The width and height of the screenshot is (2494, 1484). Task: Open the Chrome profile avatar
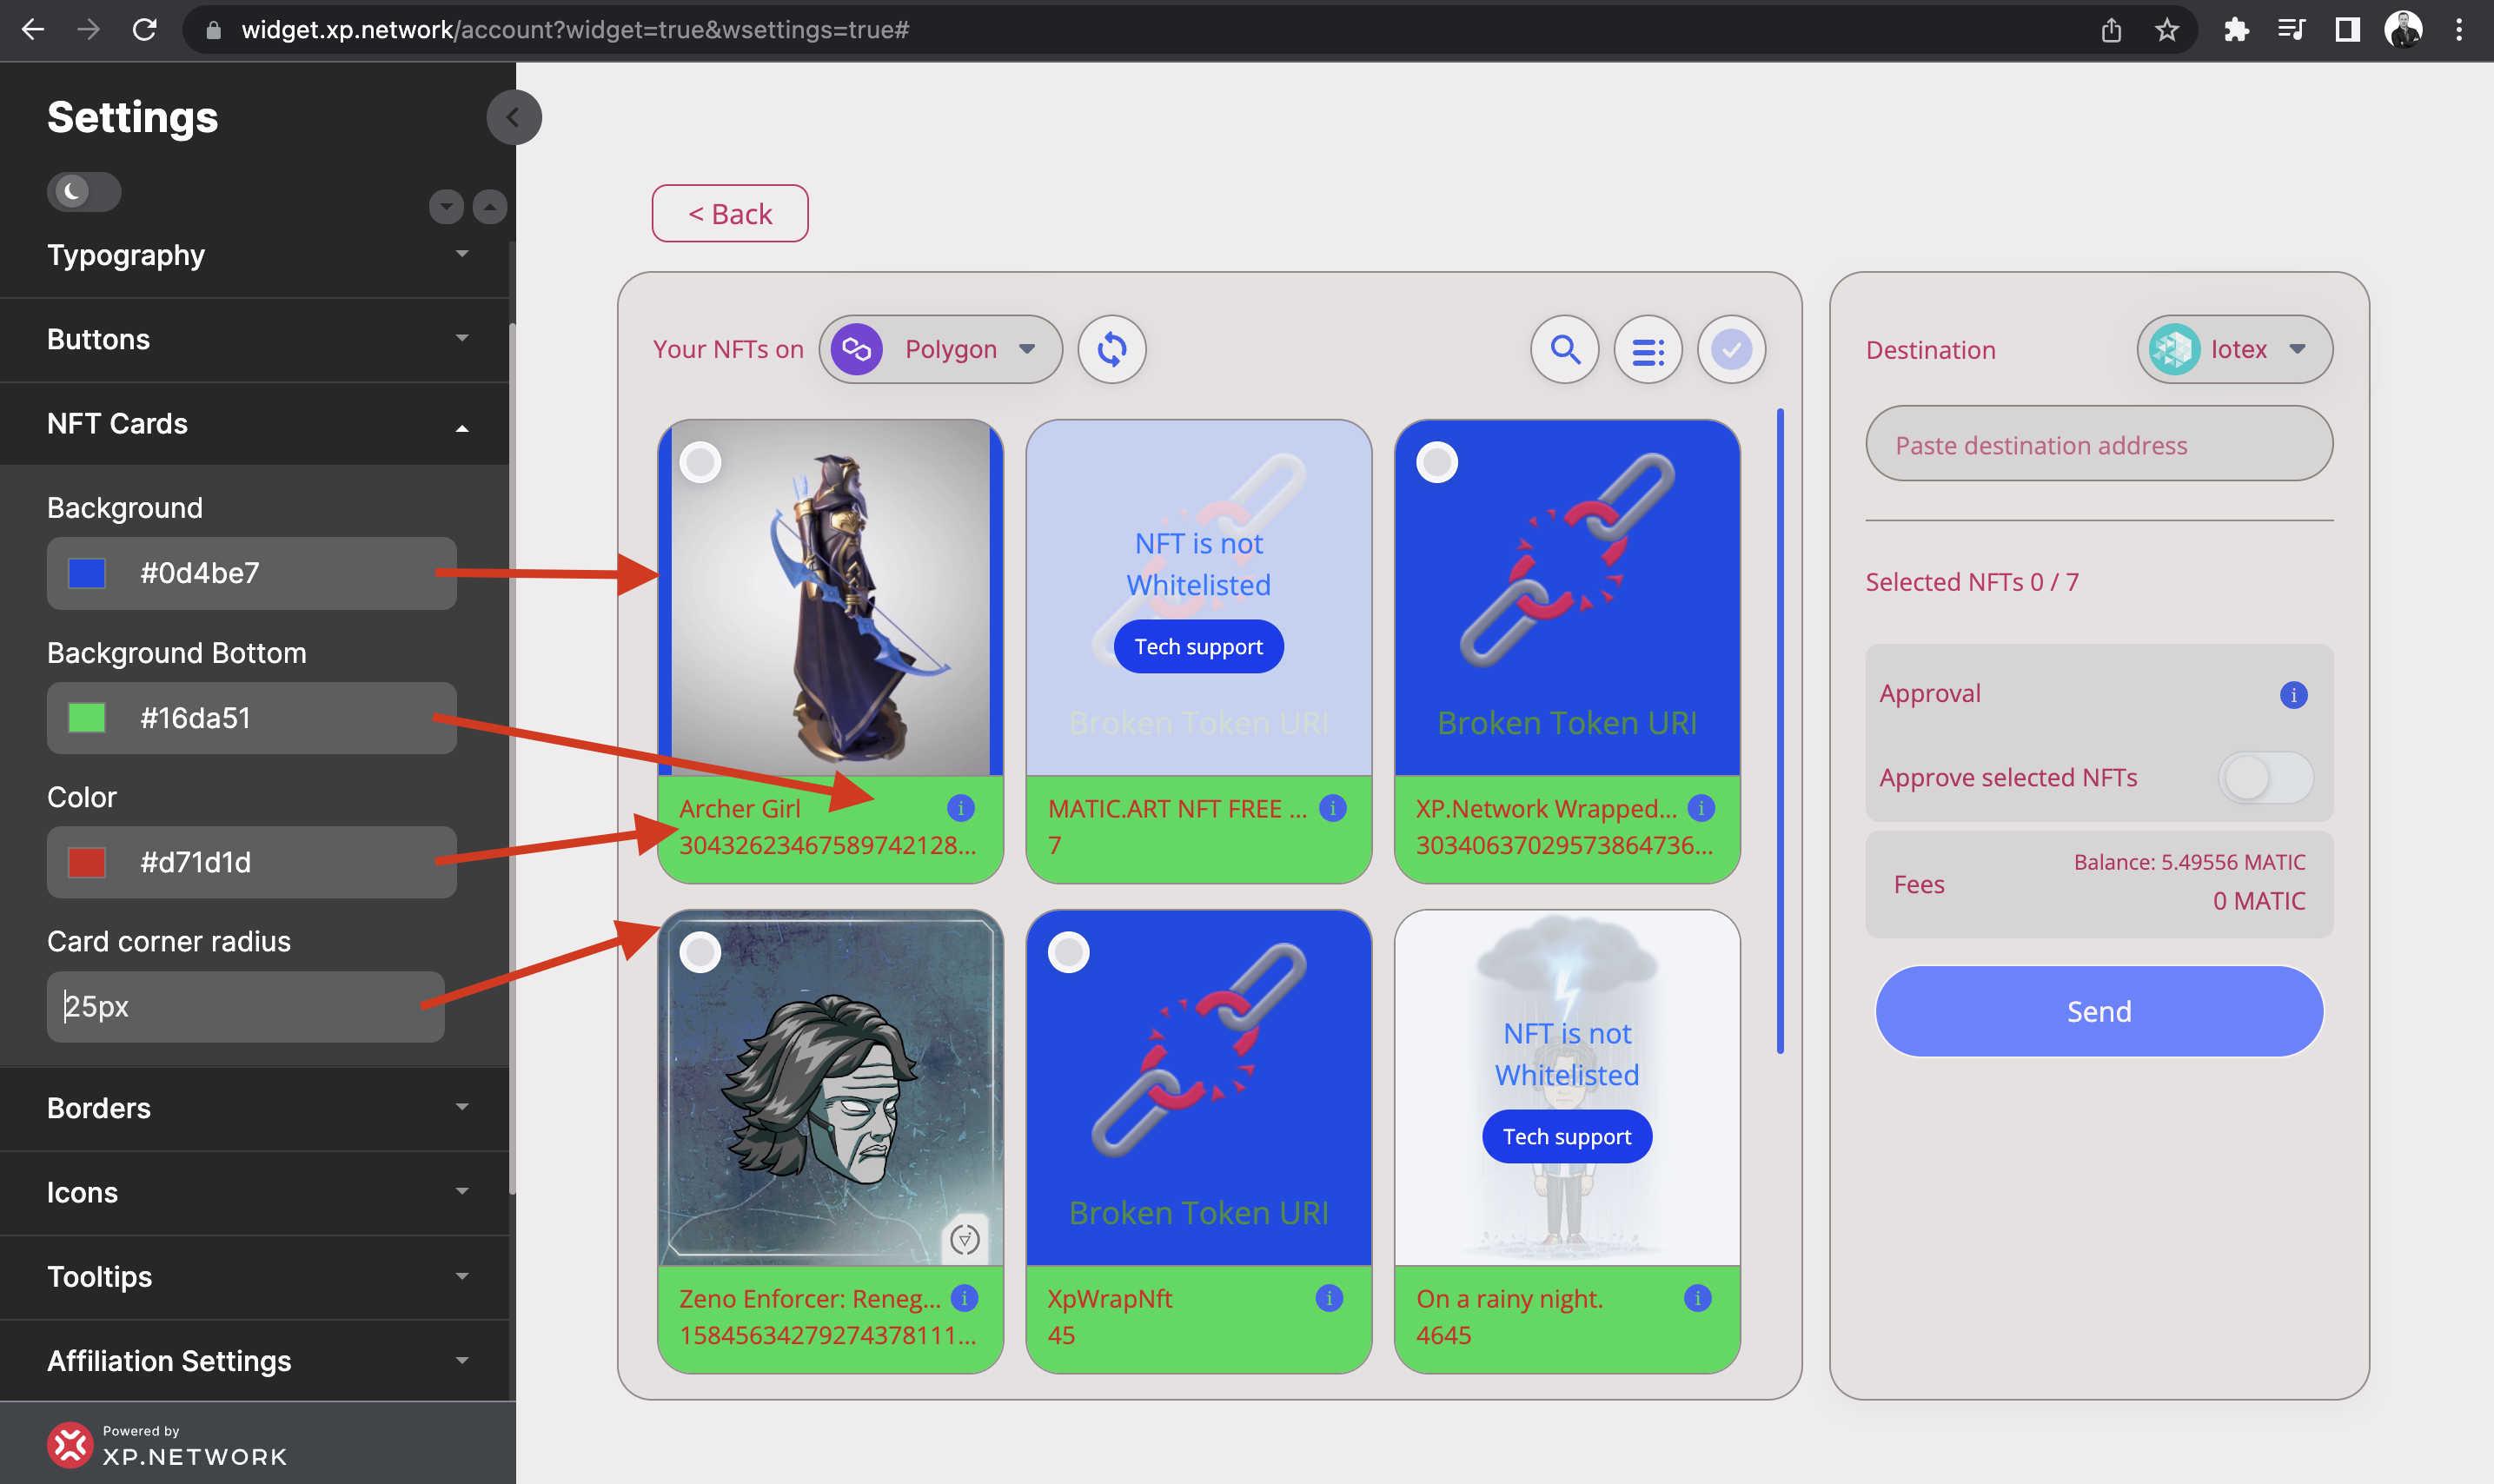[x=2403, y=30]
